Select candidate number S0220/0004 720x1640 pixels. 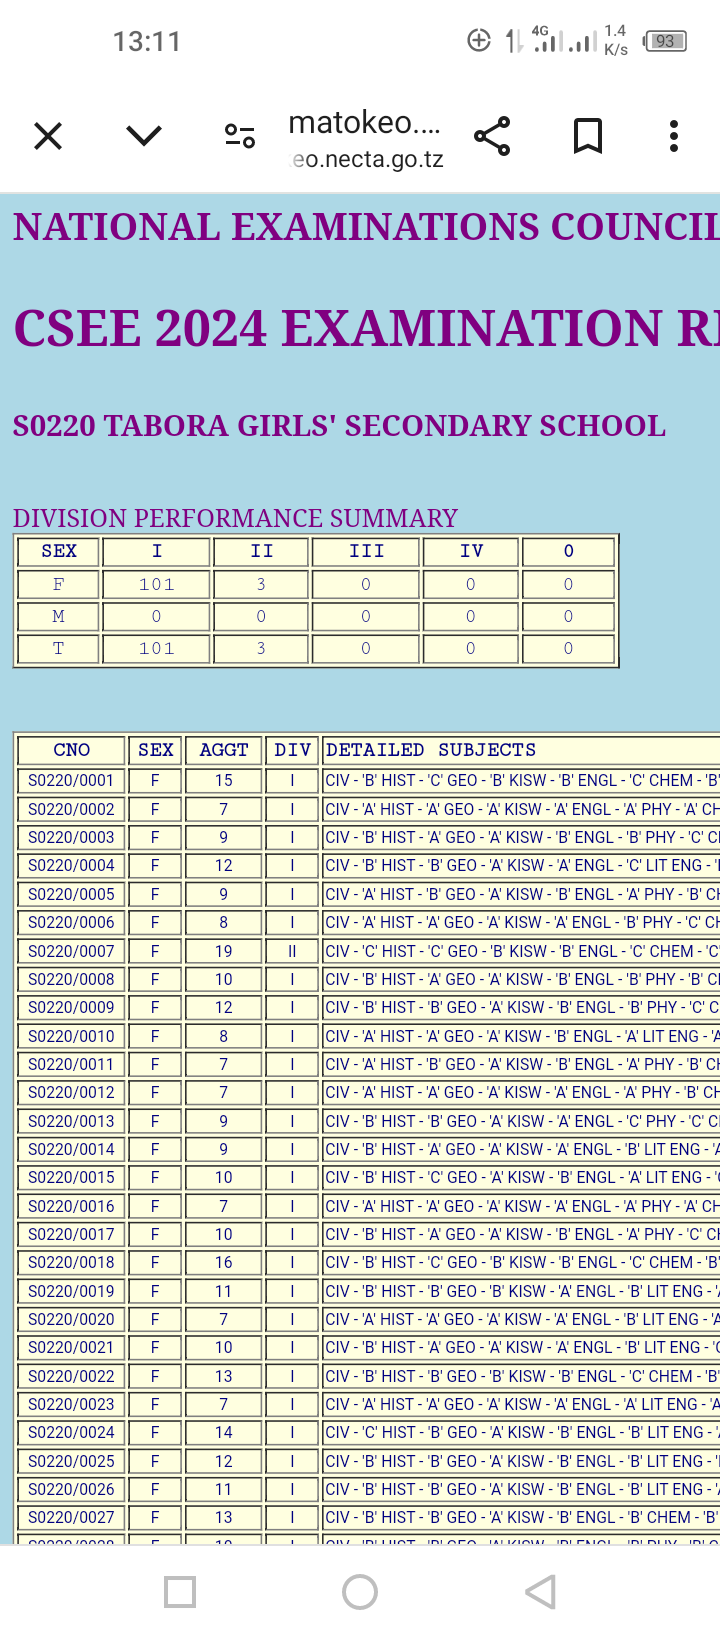pos(71,865)
